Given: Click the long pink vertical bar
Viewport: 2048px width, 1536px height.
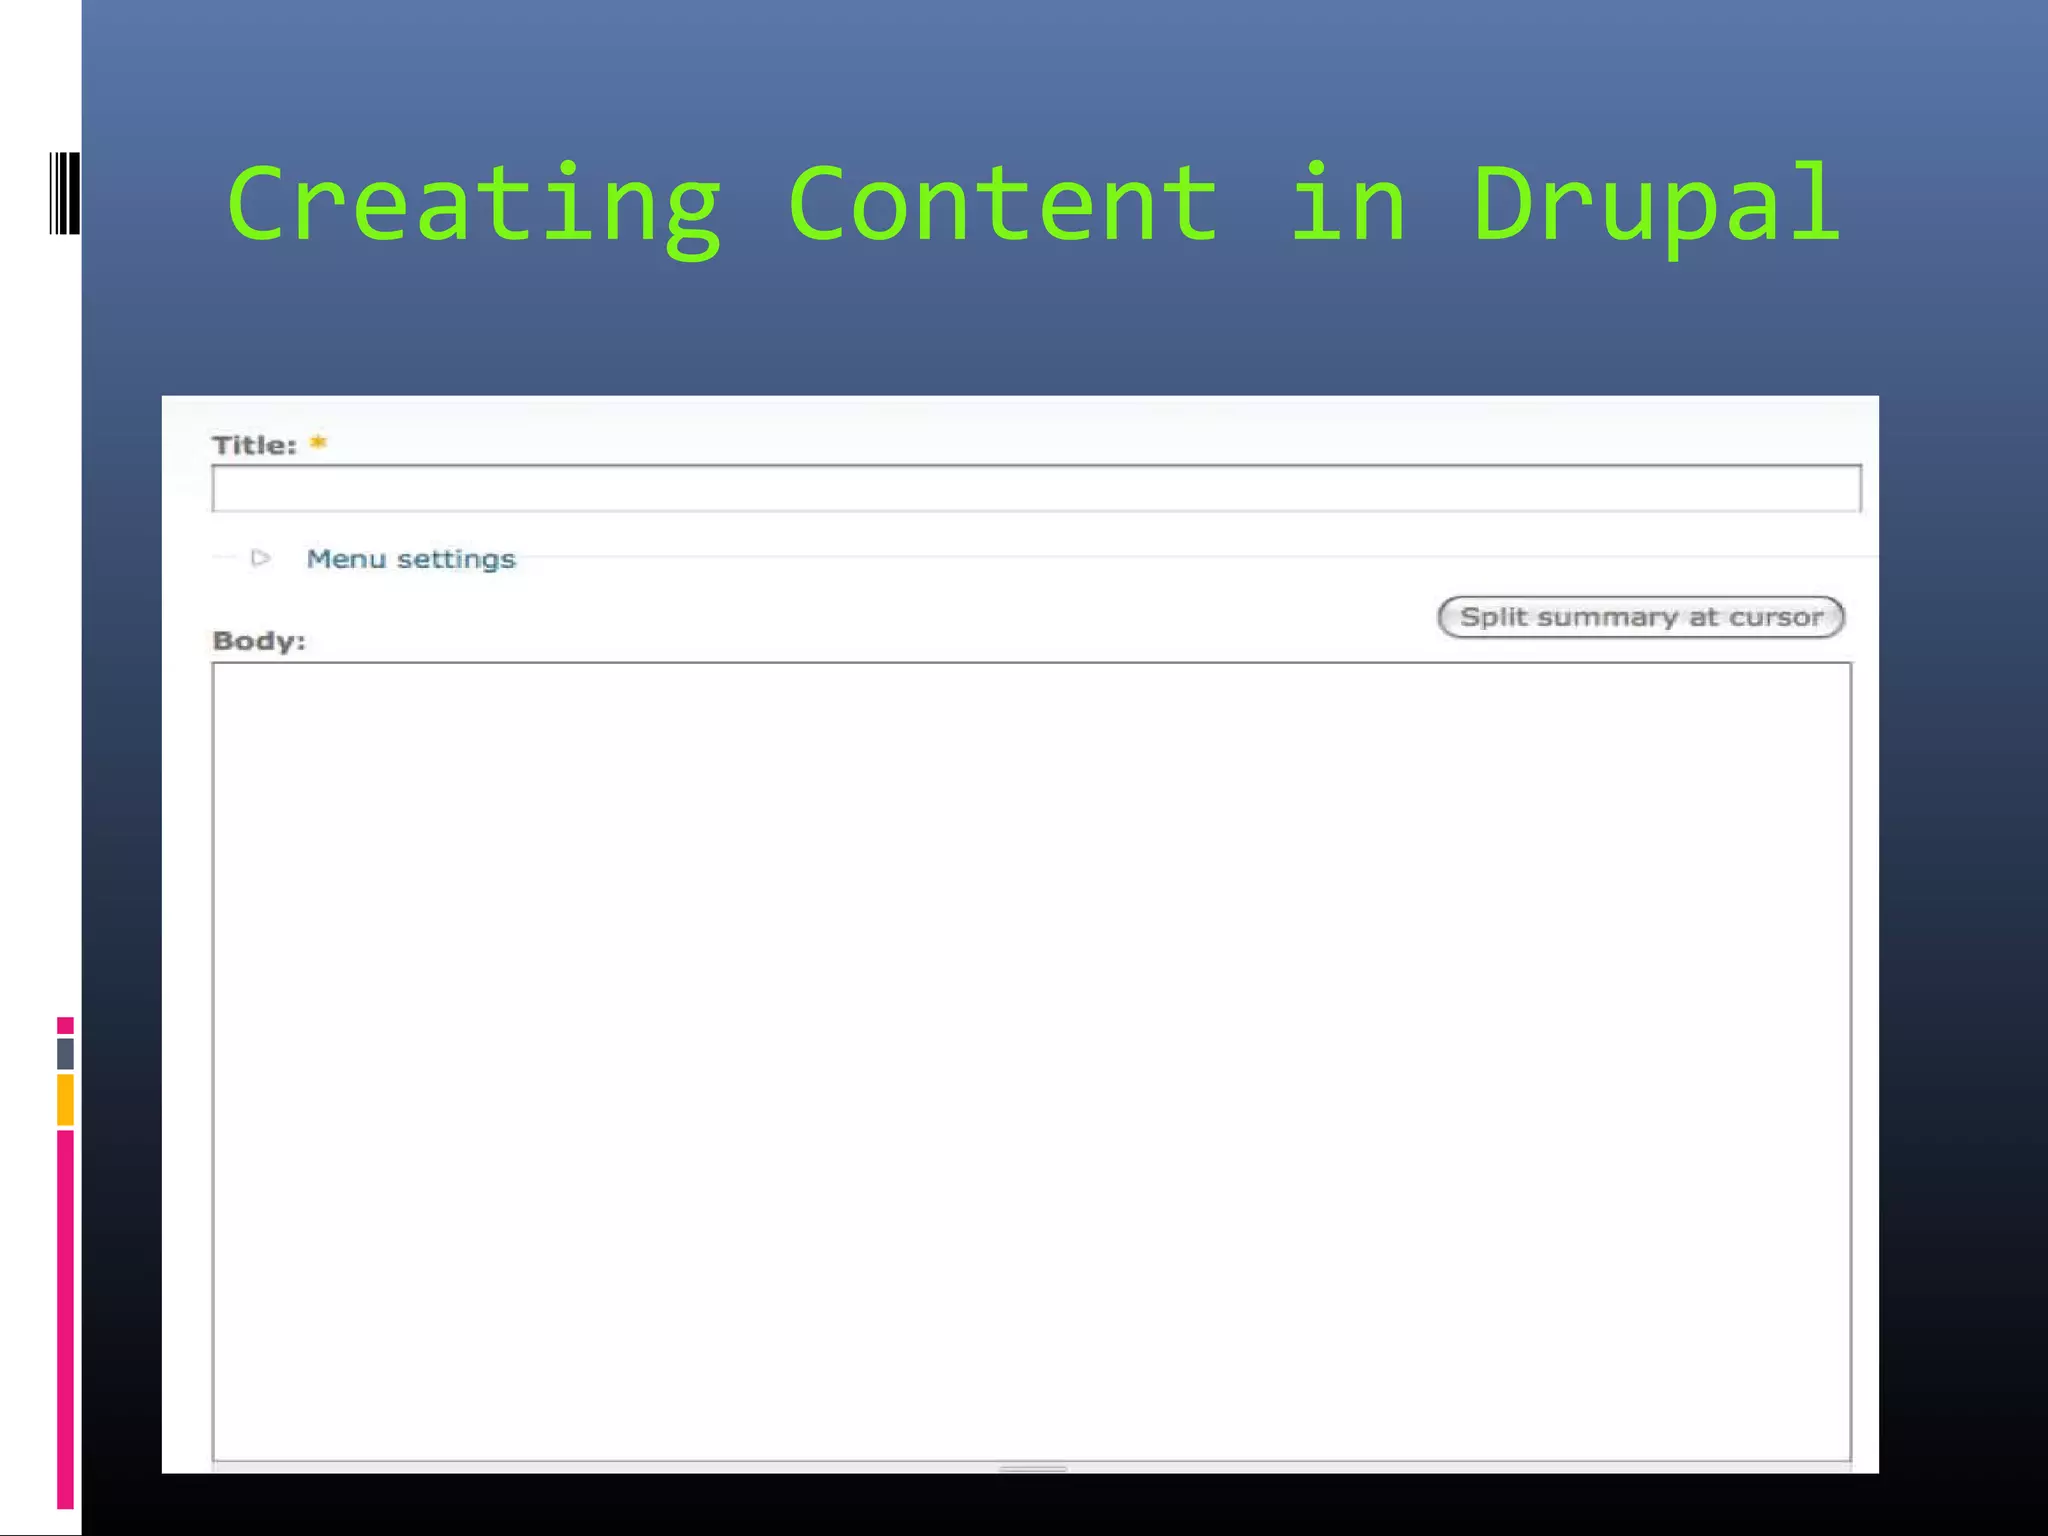Looking at the screenshot, I should (x=65, y=1318).
